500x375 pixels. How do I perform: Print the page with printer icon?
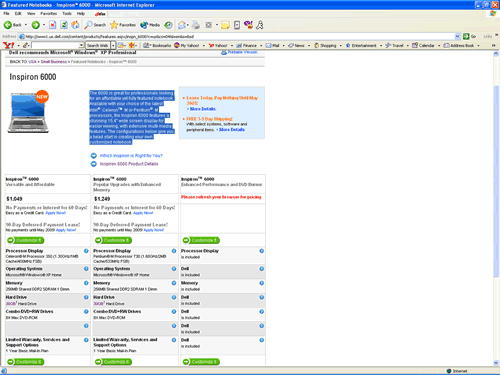196,25
